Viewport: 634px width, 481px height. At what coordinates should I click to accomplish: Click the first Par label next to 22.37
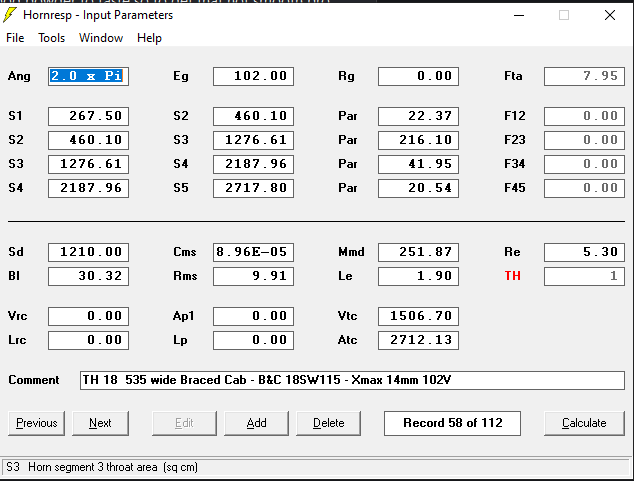click(348, 116)
